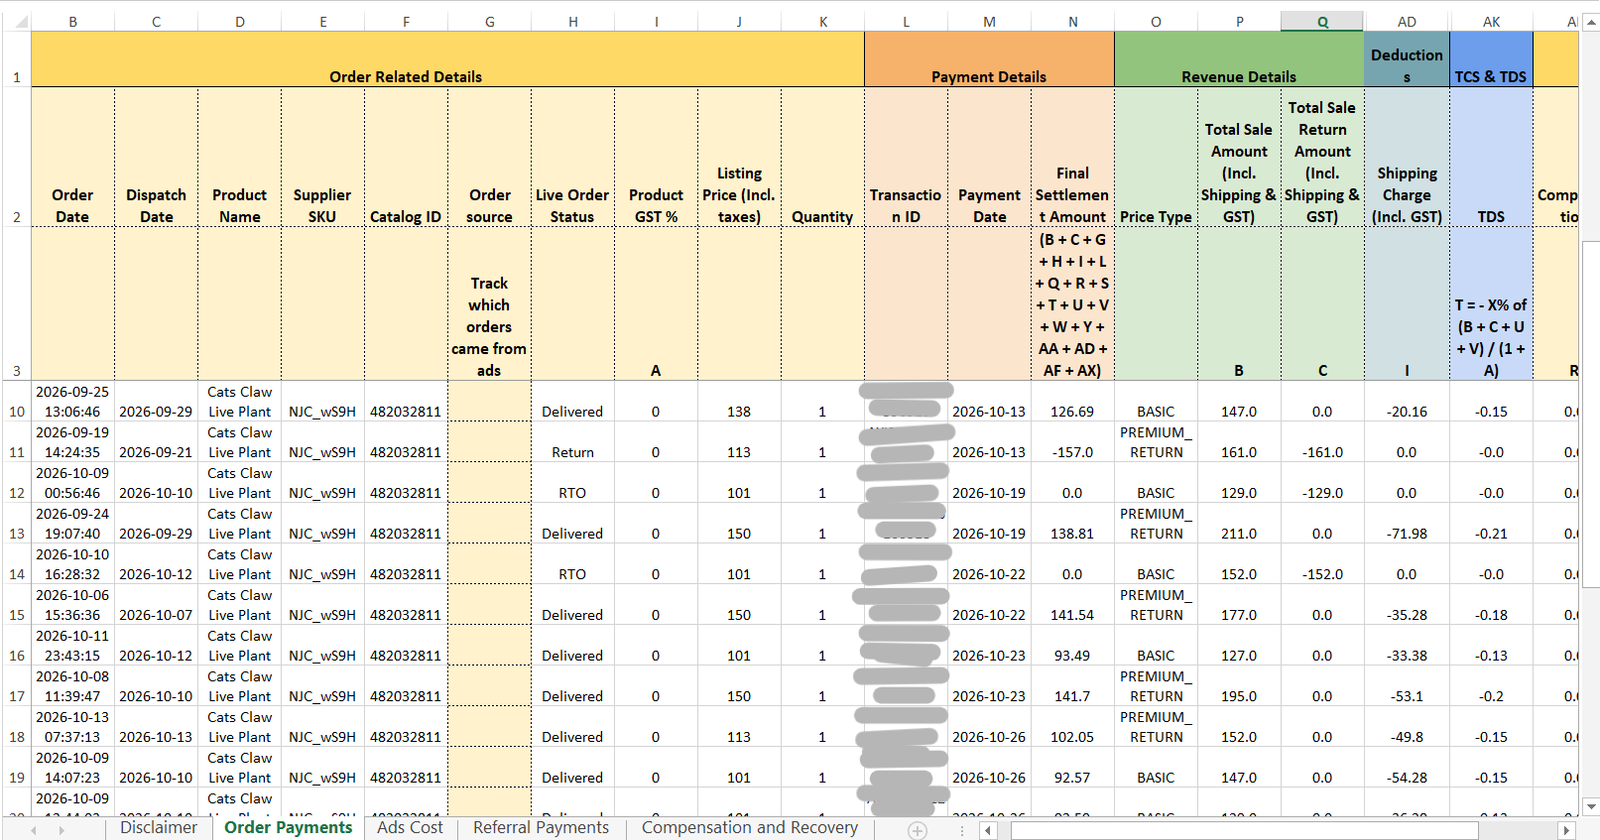The width and height of the screenshot is (1600, 840).
Task: Click the horizontal scrollbar track
Action: (1278, 830)
